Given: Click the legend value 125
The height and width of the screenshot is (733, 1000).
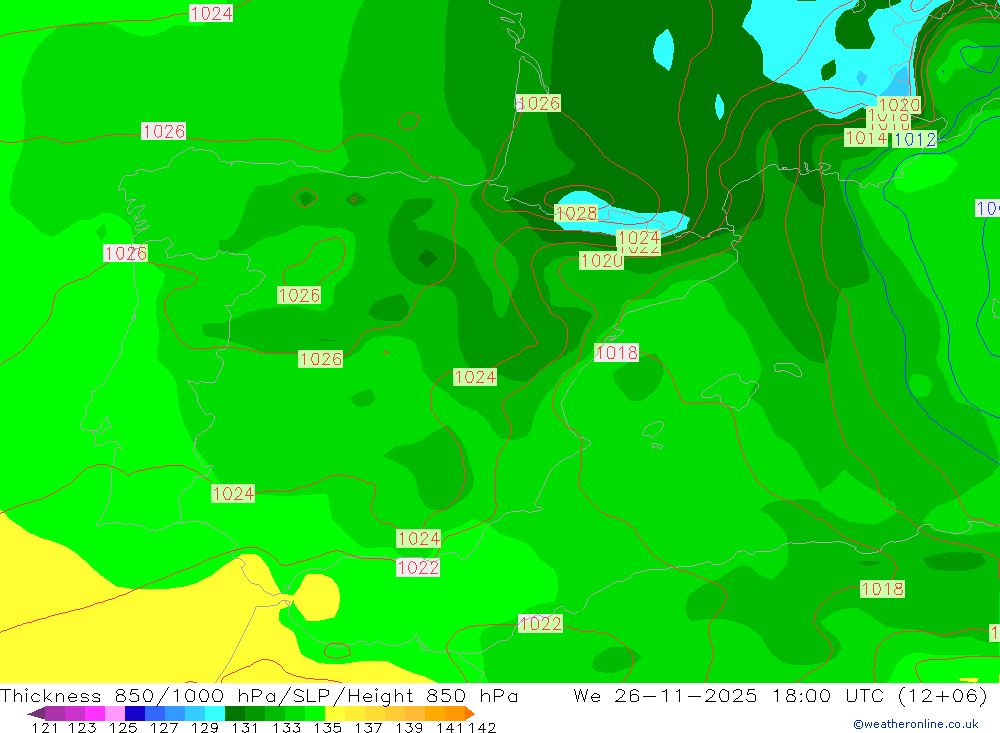Looking at the screenshot, I should point(123,727).
